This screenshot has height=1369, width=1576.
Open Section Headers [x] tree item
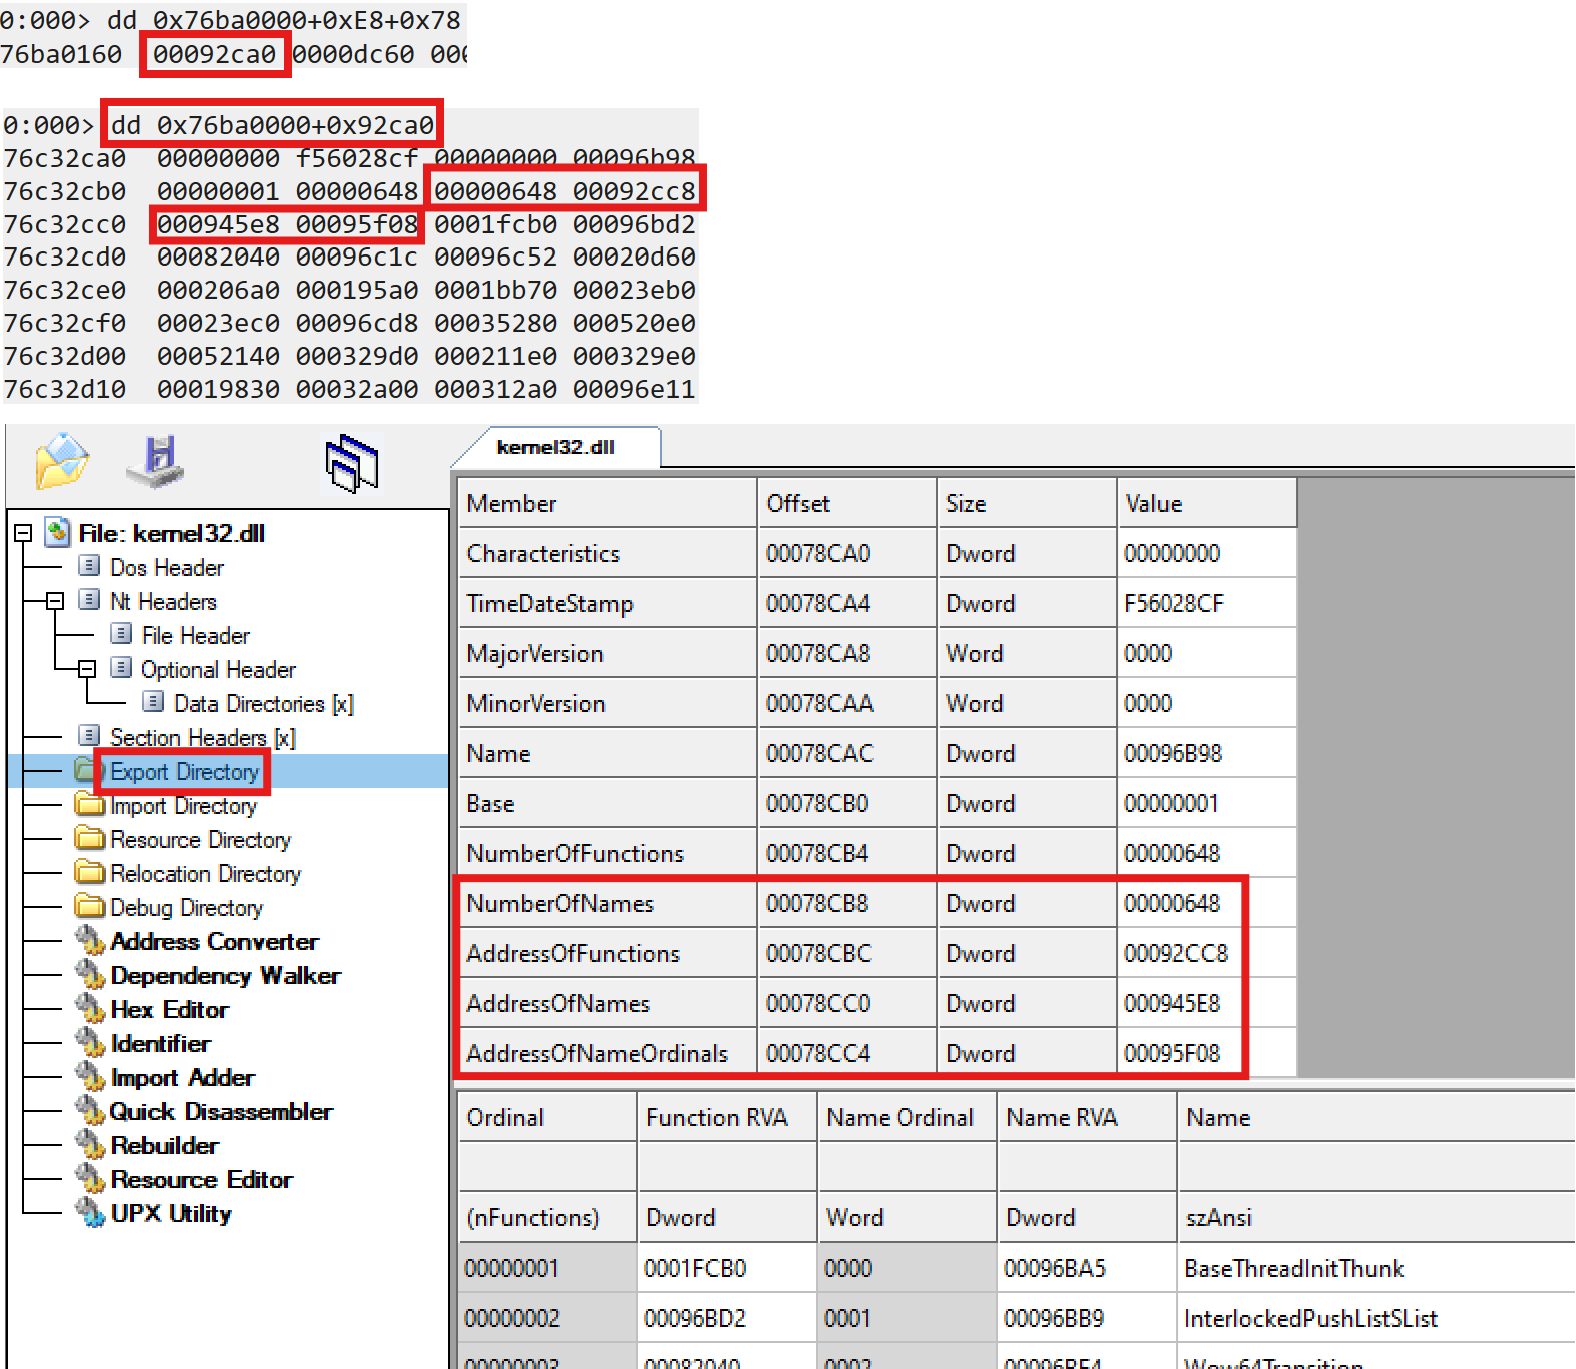203,737
